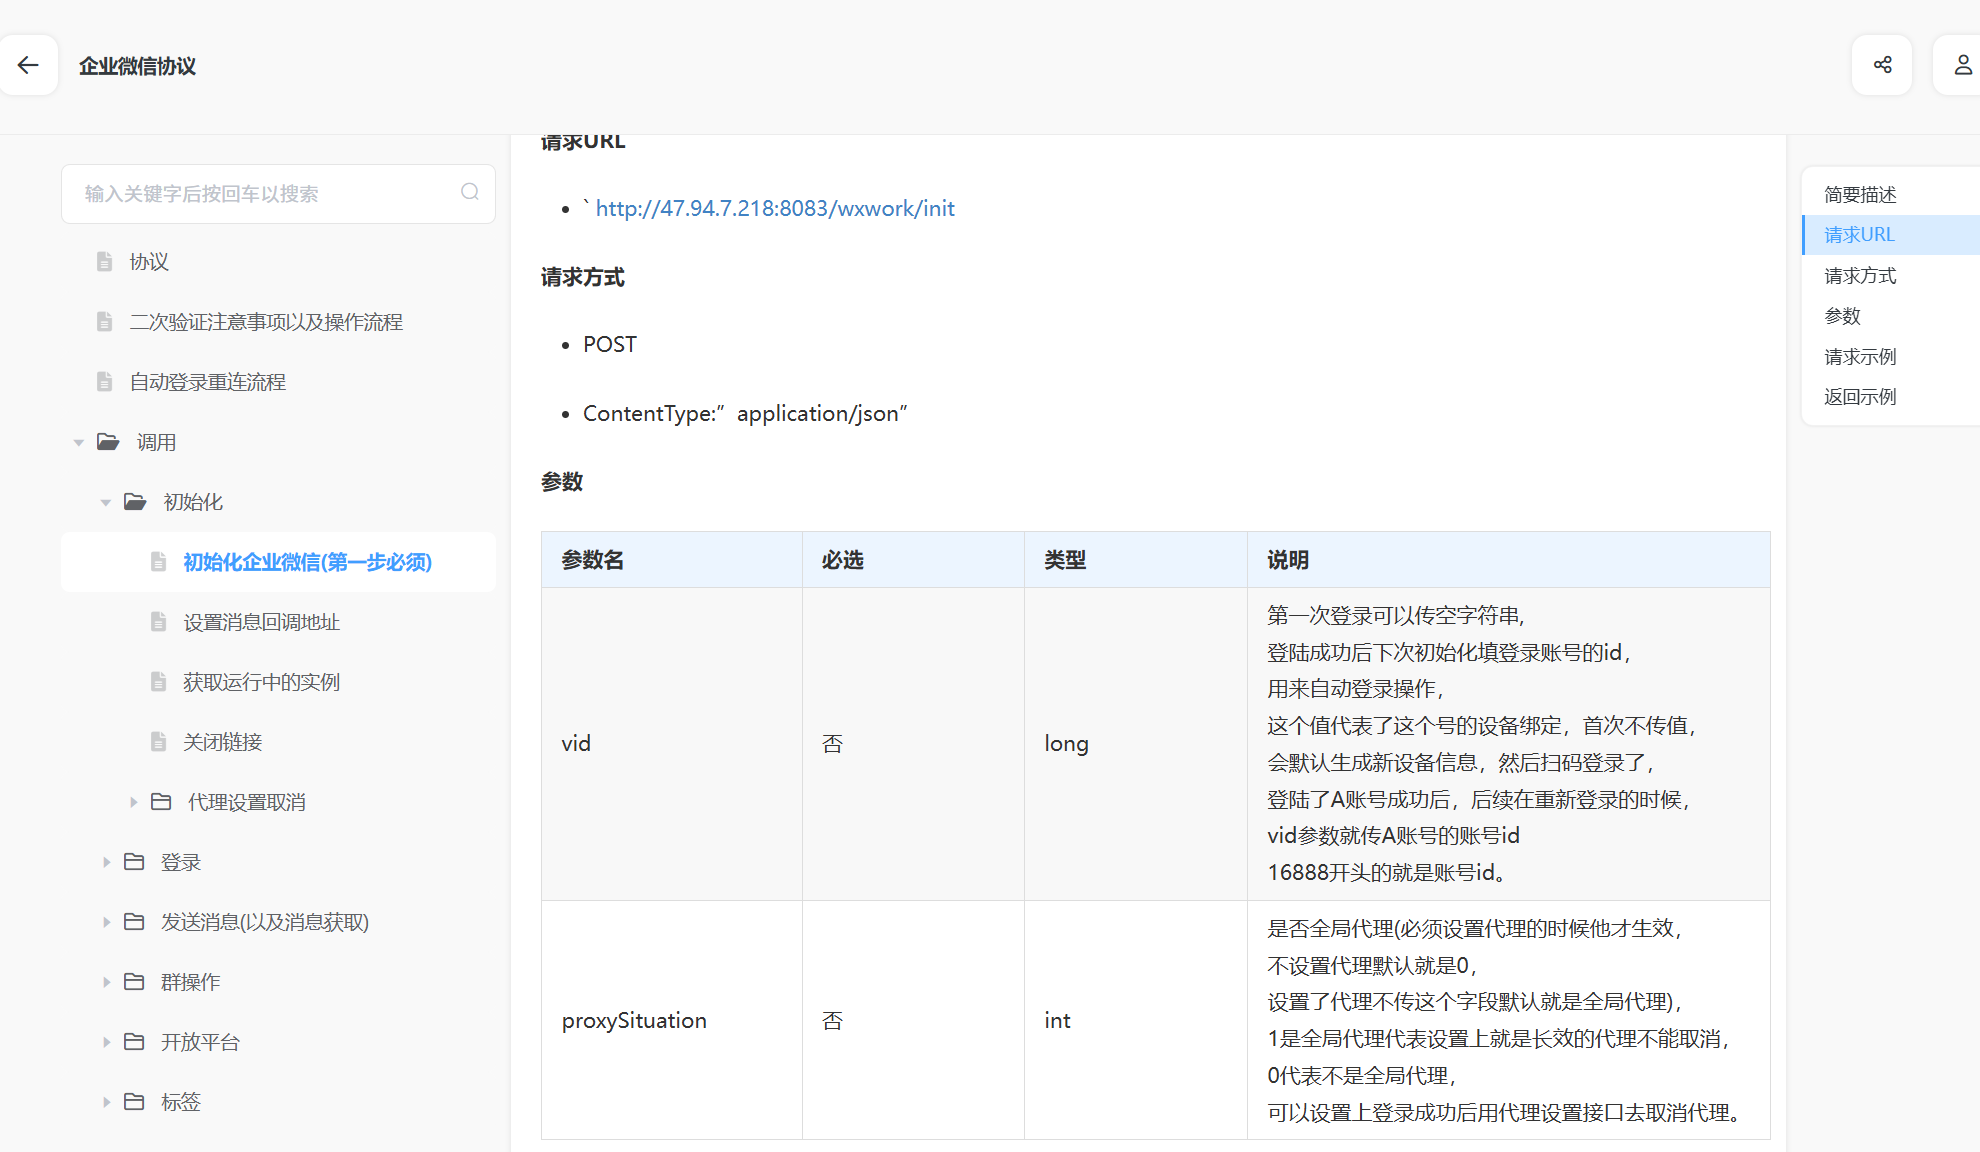Expand 发送消息(以及消息获取) folder
The height and width of the screenshot is (1152, 1980).
click(x=106, y=922)
